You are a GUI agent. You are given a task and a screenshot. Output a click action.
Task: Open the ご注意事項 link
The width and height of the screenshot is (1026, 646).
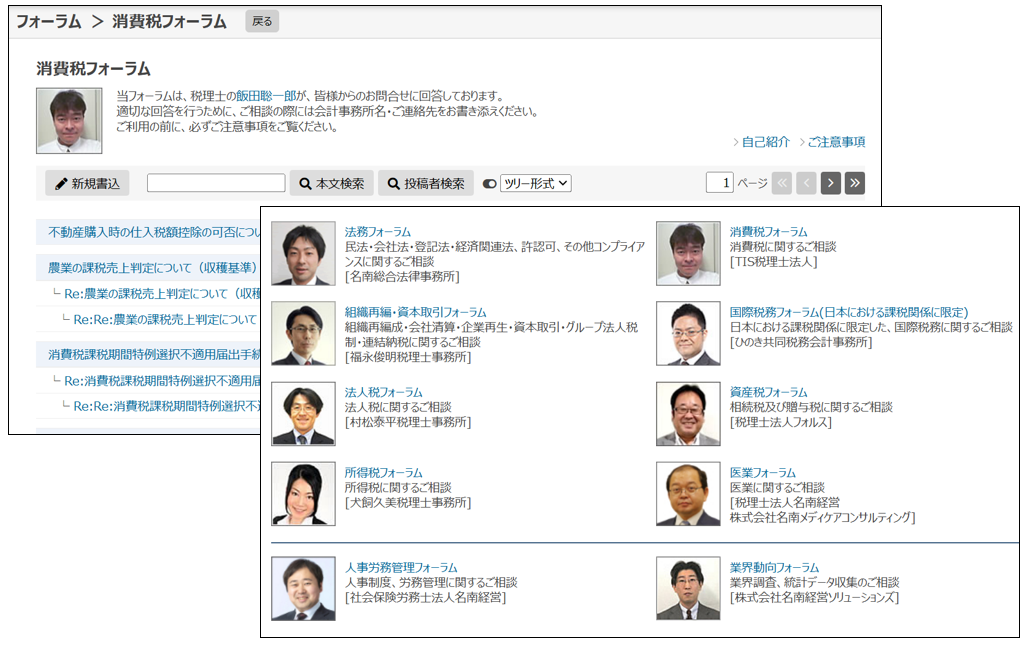tap(835, 142)
